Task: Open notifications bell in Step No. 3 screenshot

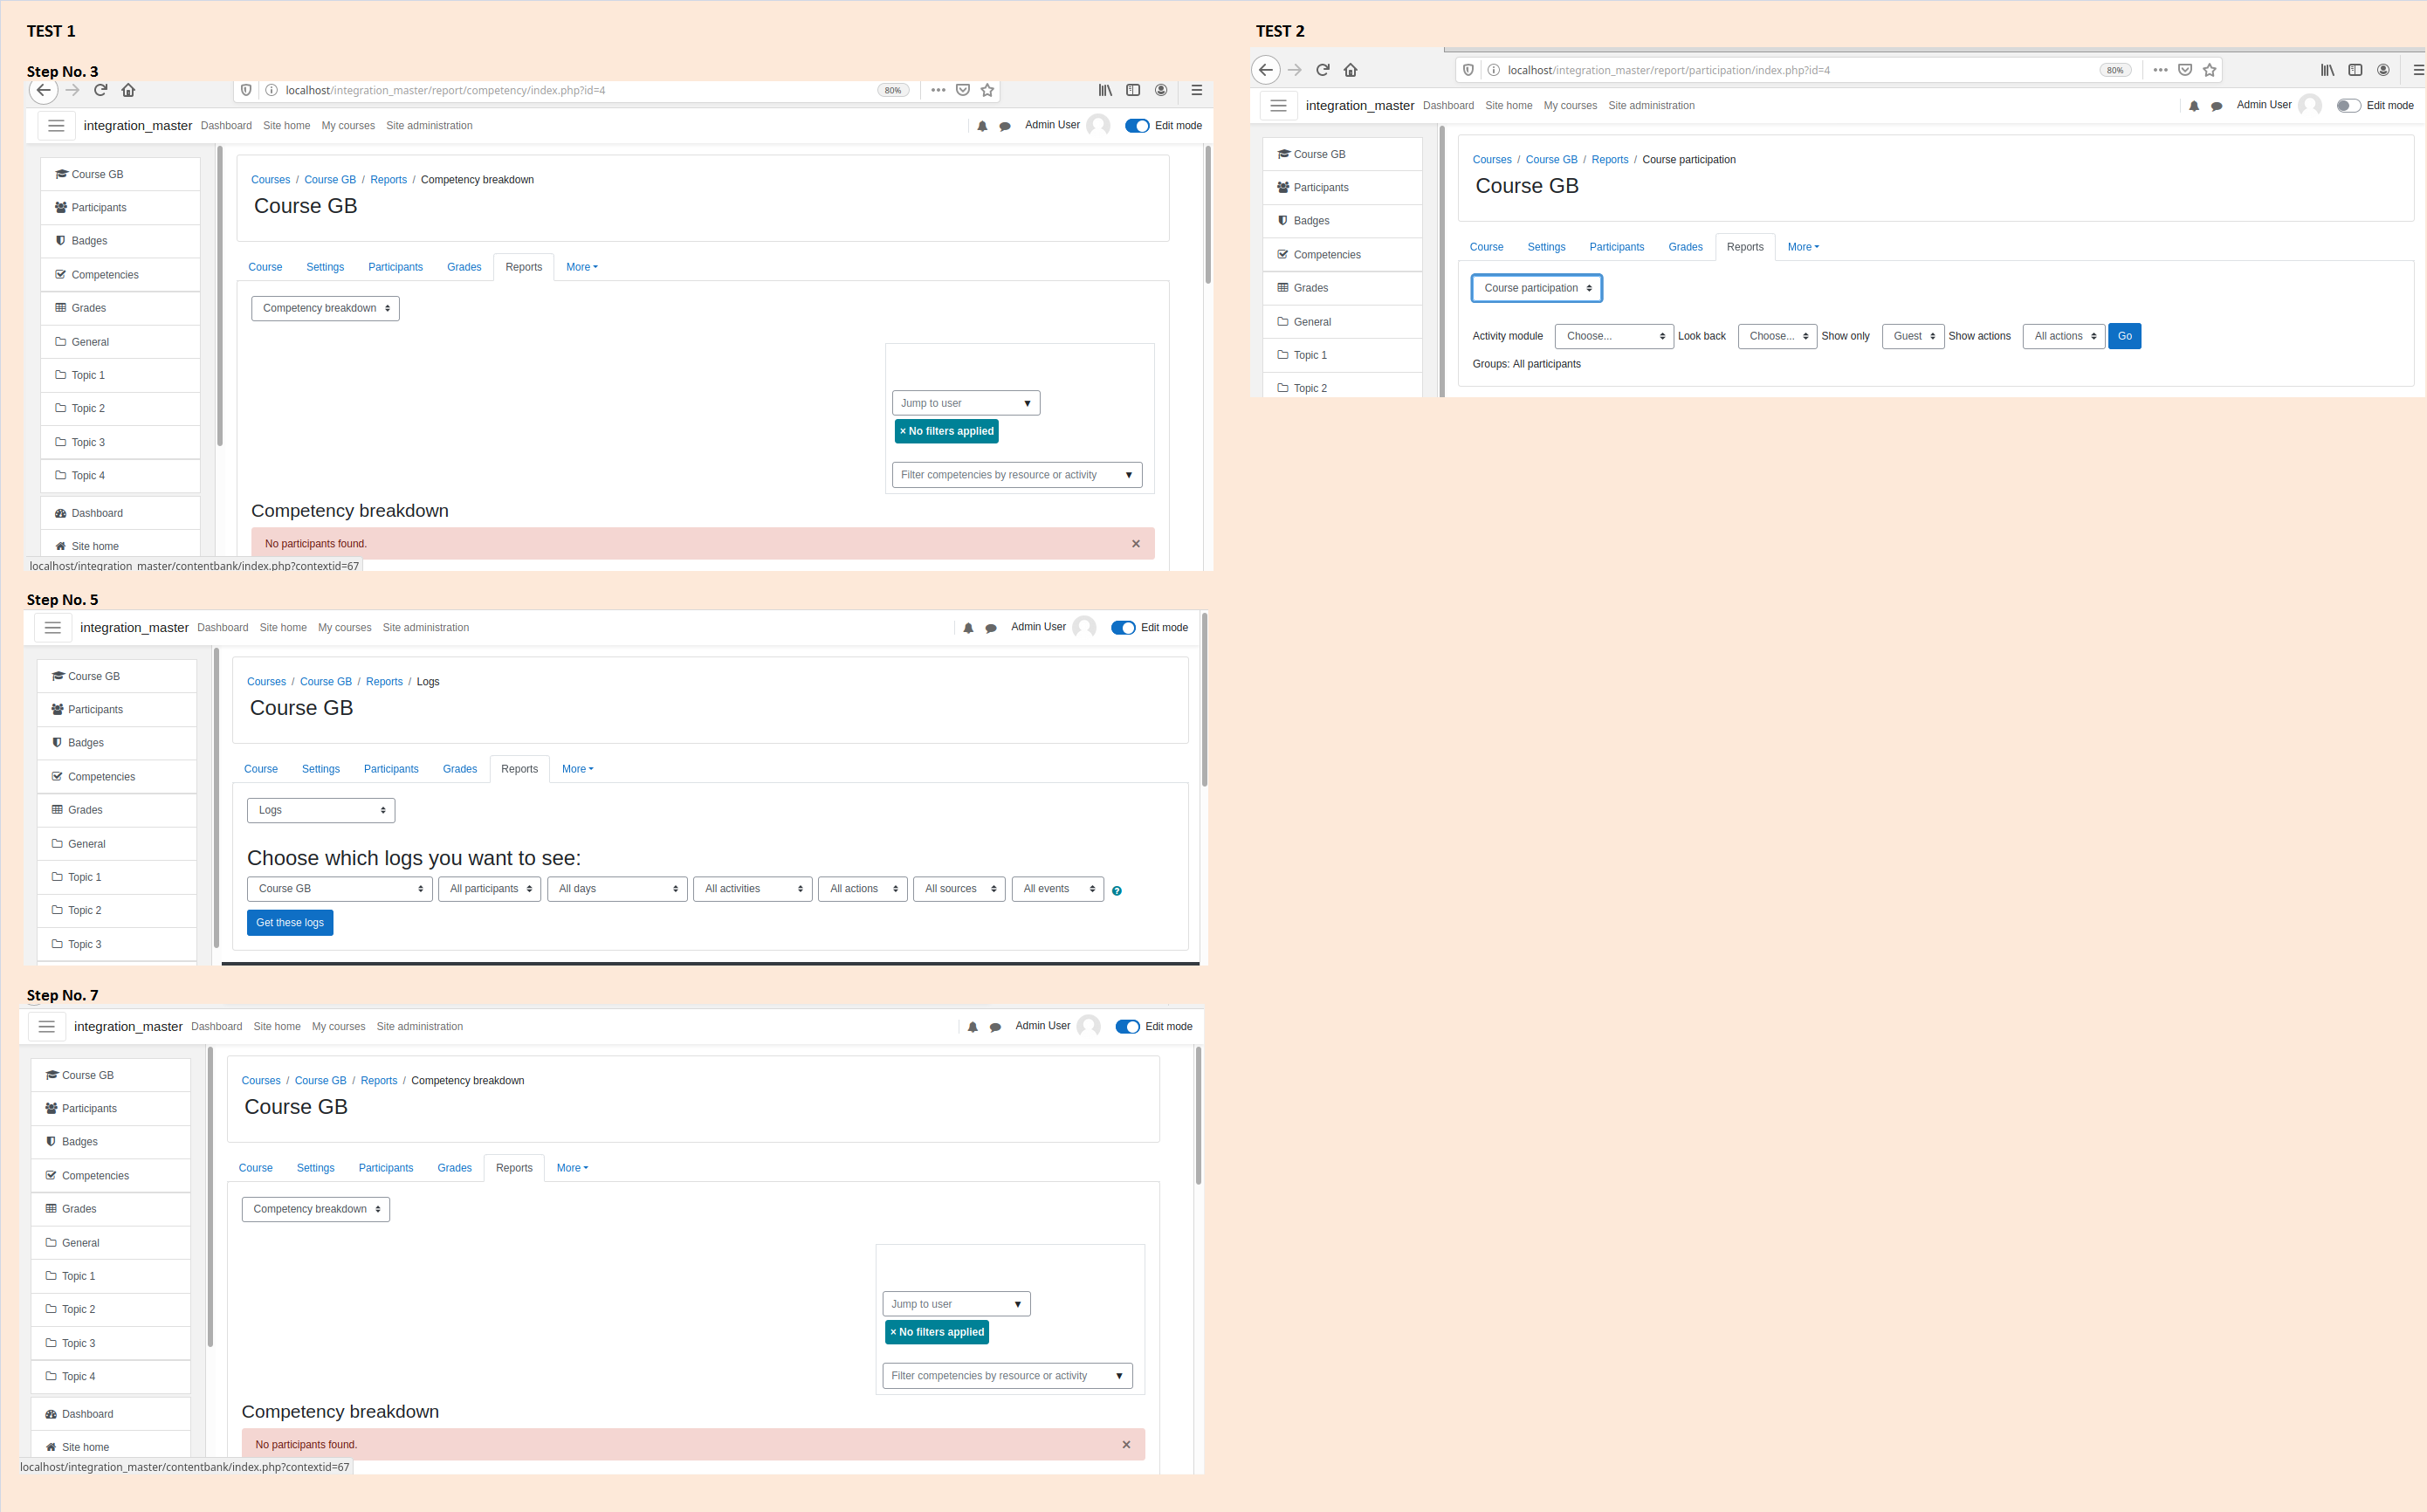Action: click(982, 126)
